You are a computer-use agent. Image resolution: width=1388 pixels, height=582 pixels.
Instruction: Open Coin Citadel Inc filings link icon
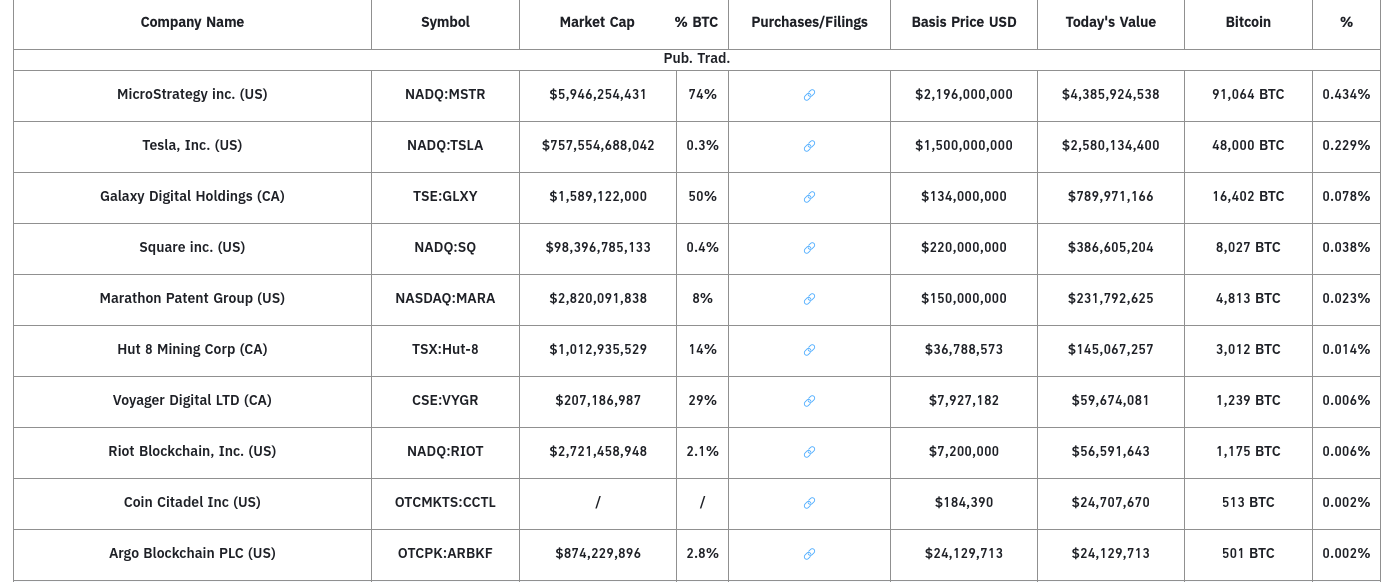pyautogui.click(x=809, y=503)
